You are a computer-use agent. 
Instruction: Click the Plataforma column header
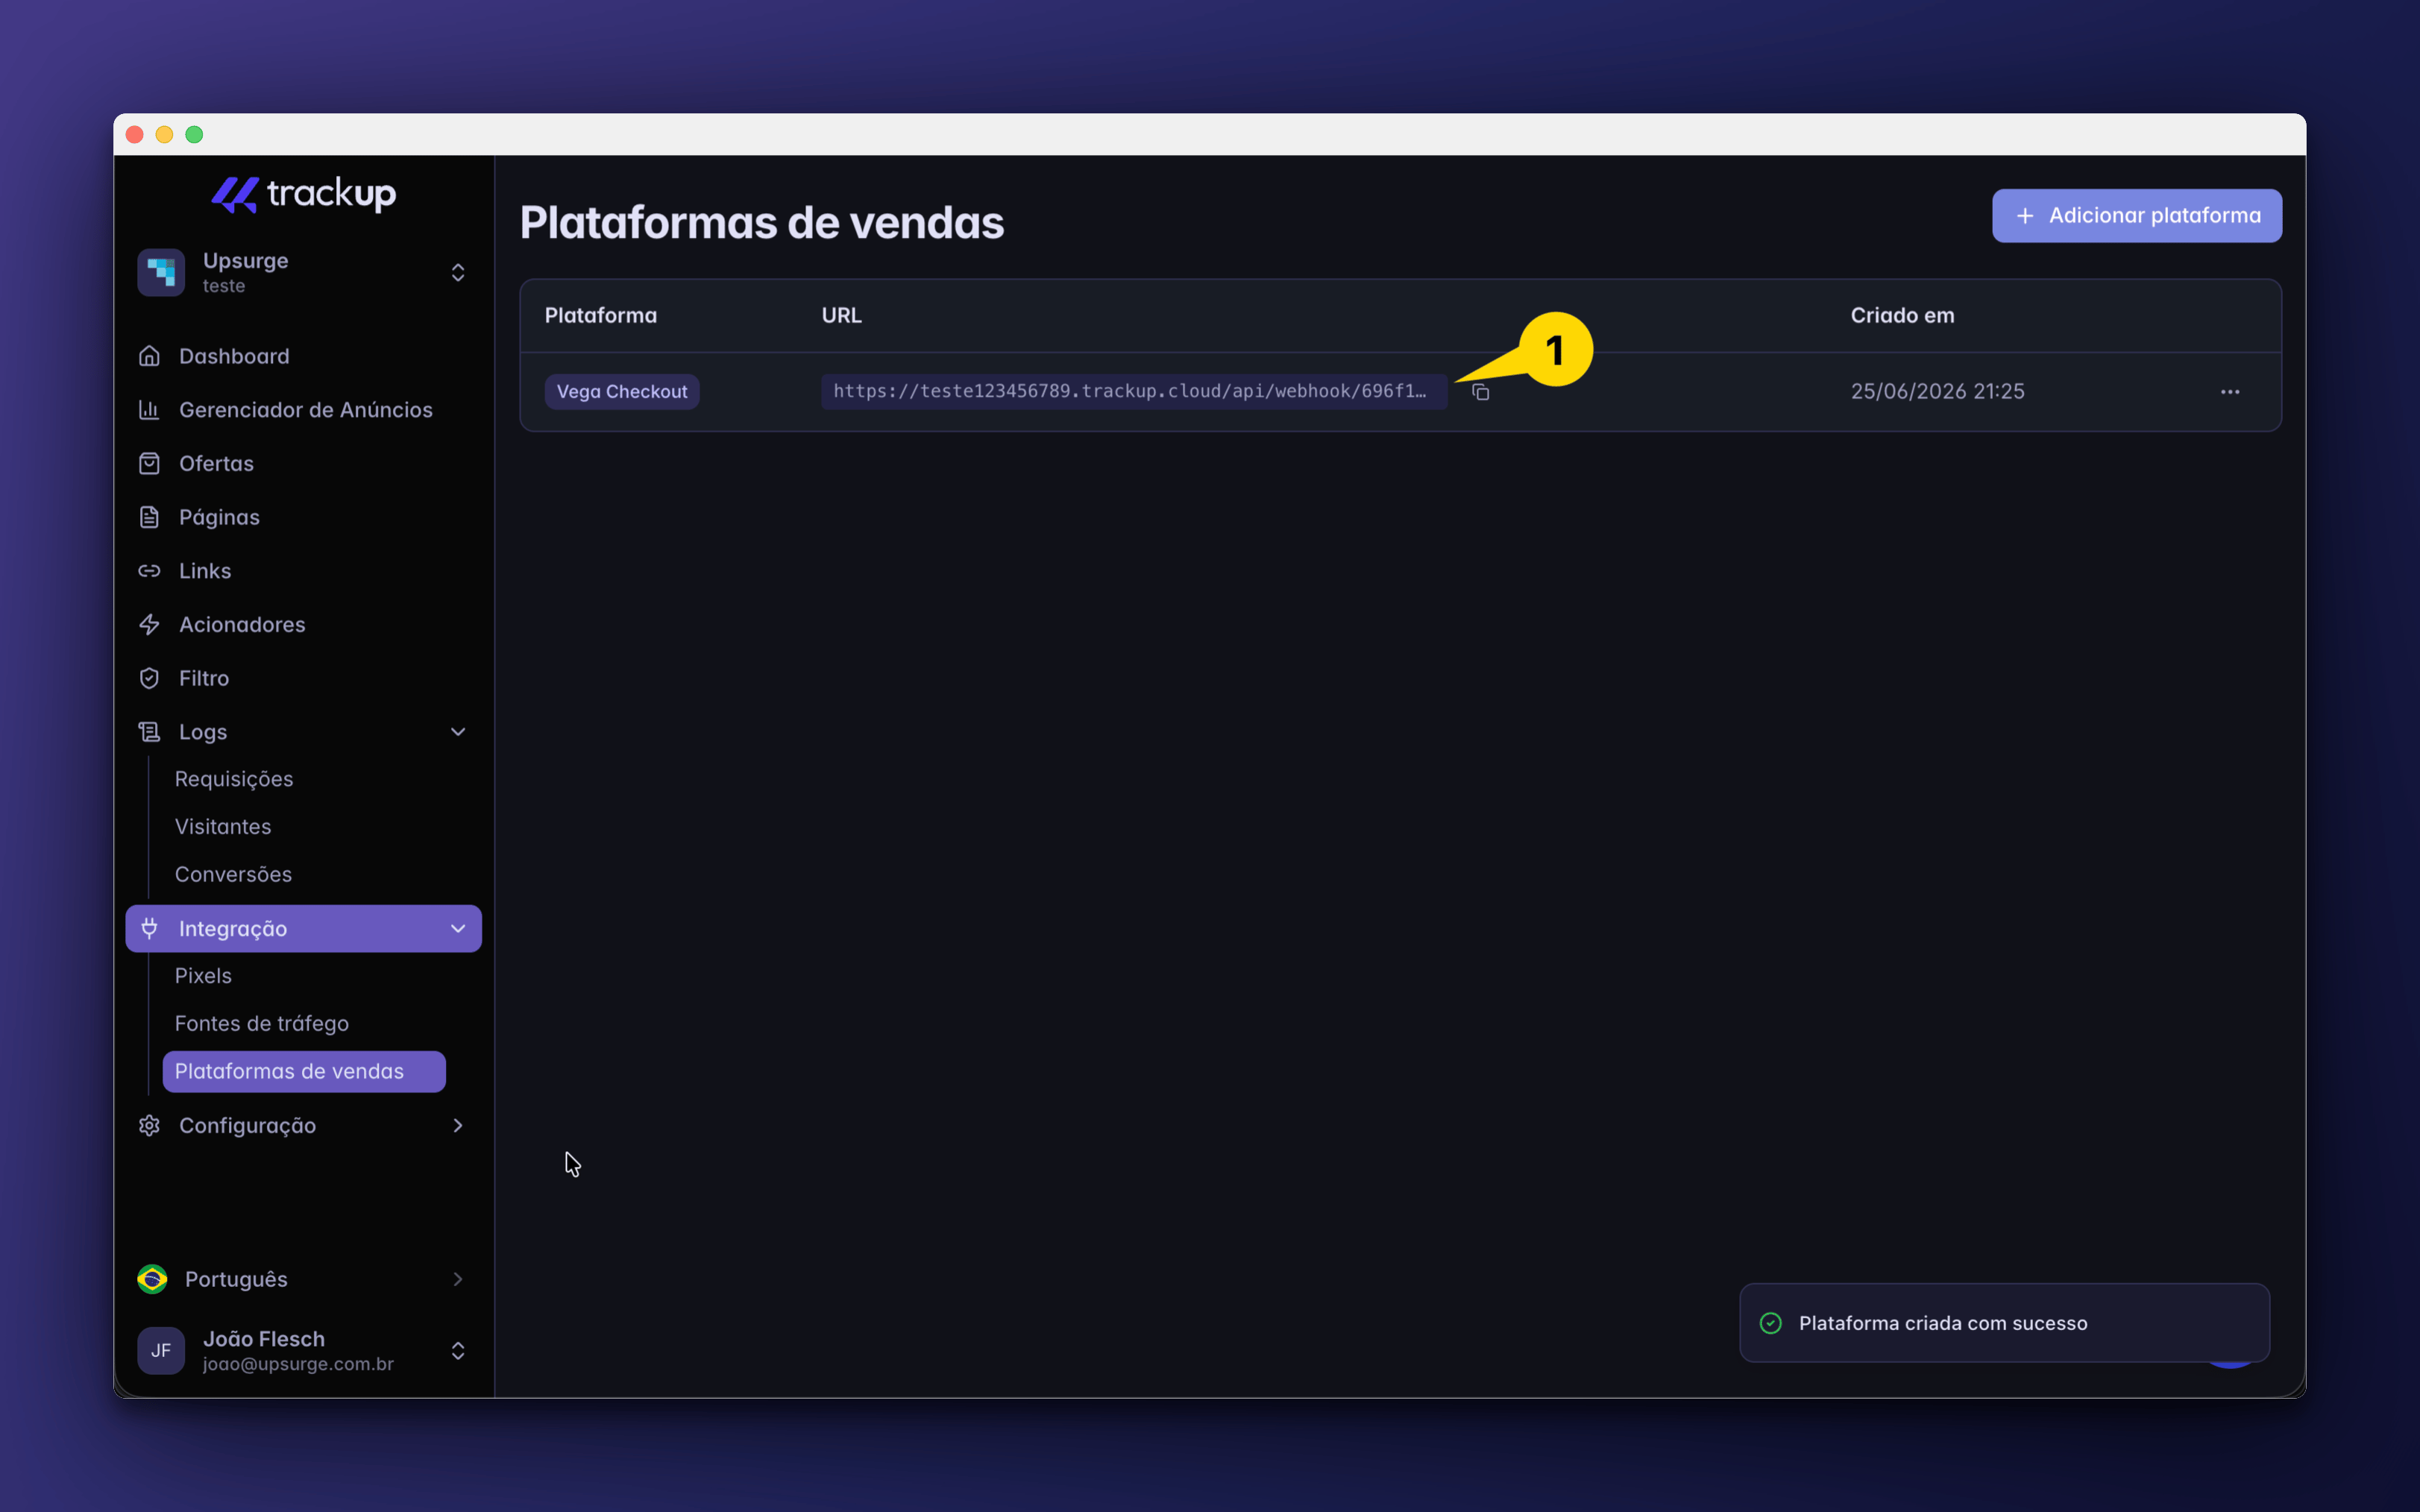(x=601, y=315)
